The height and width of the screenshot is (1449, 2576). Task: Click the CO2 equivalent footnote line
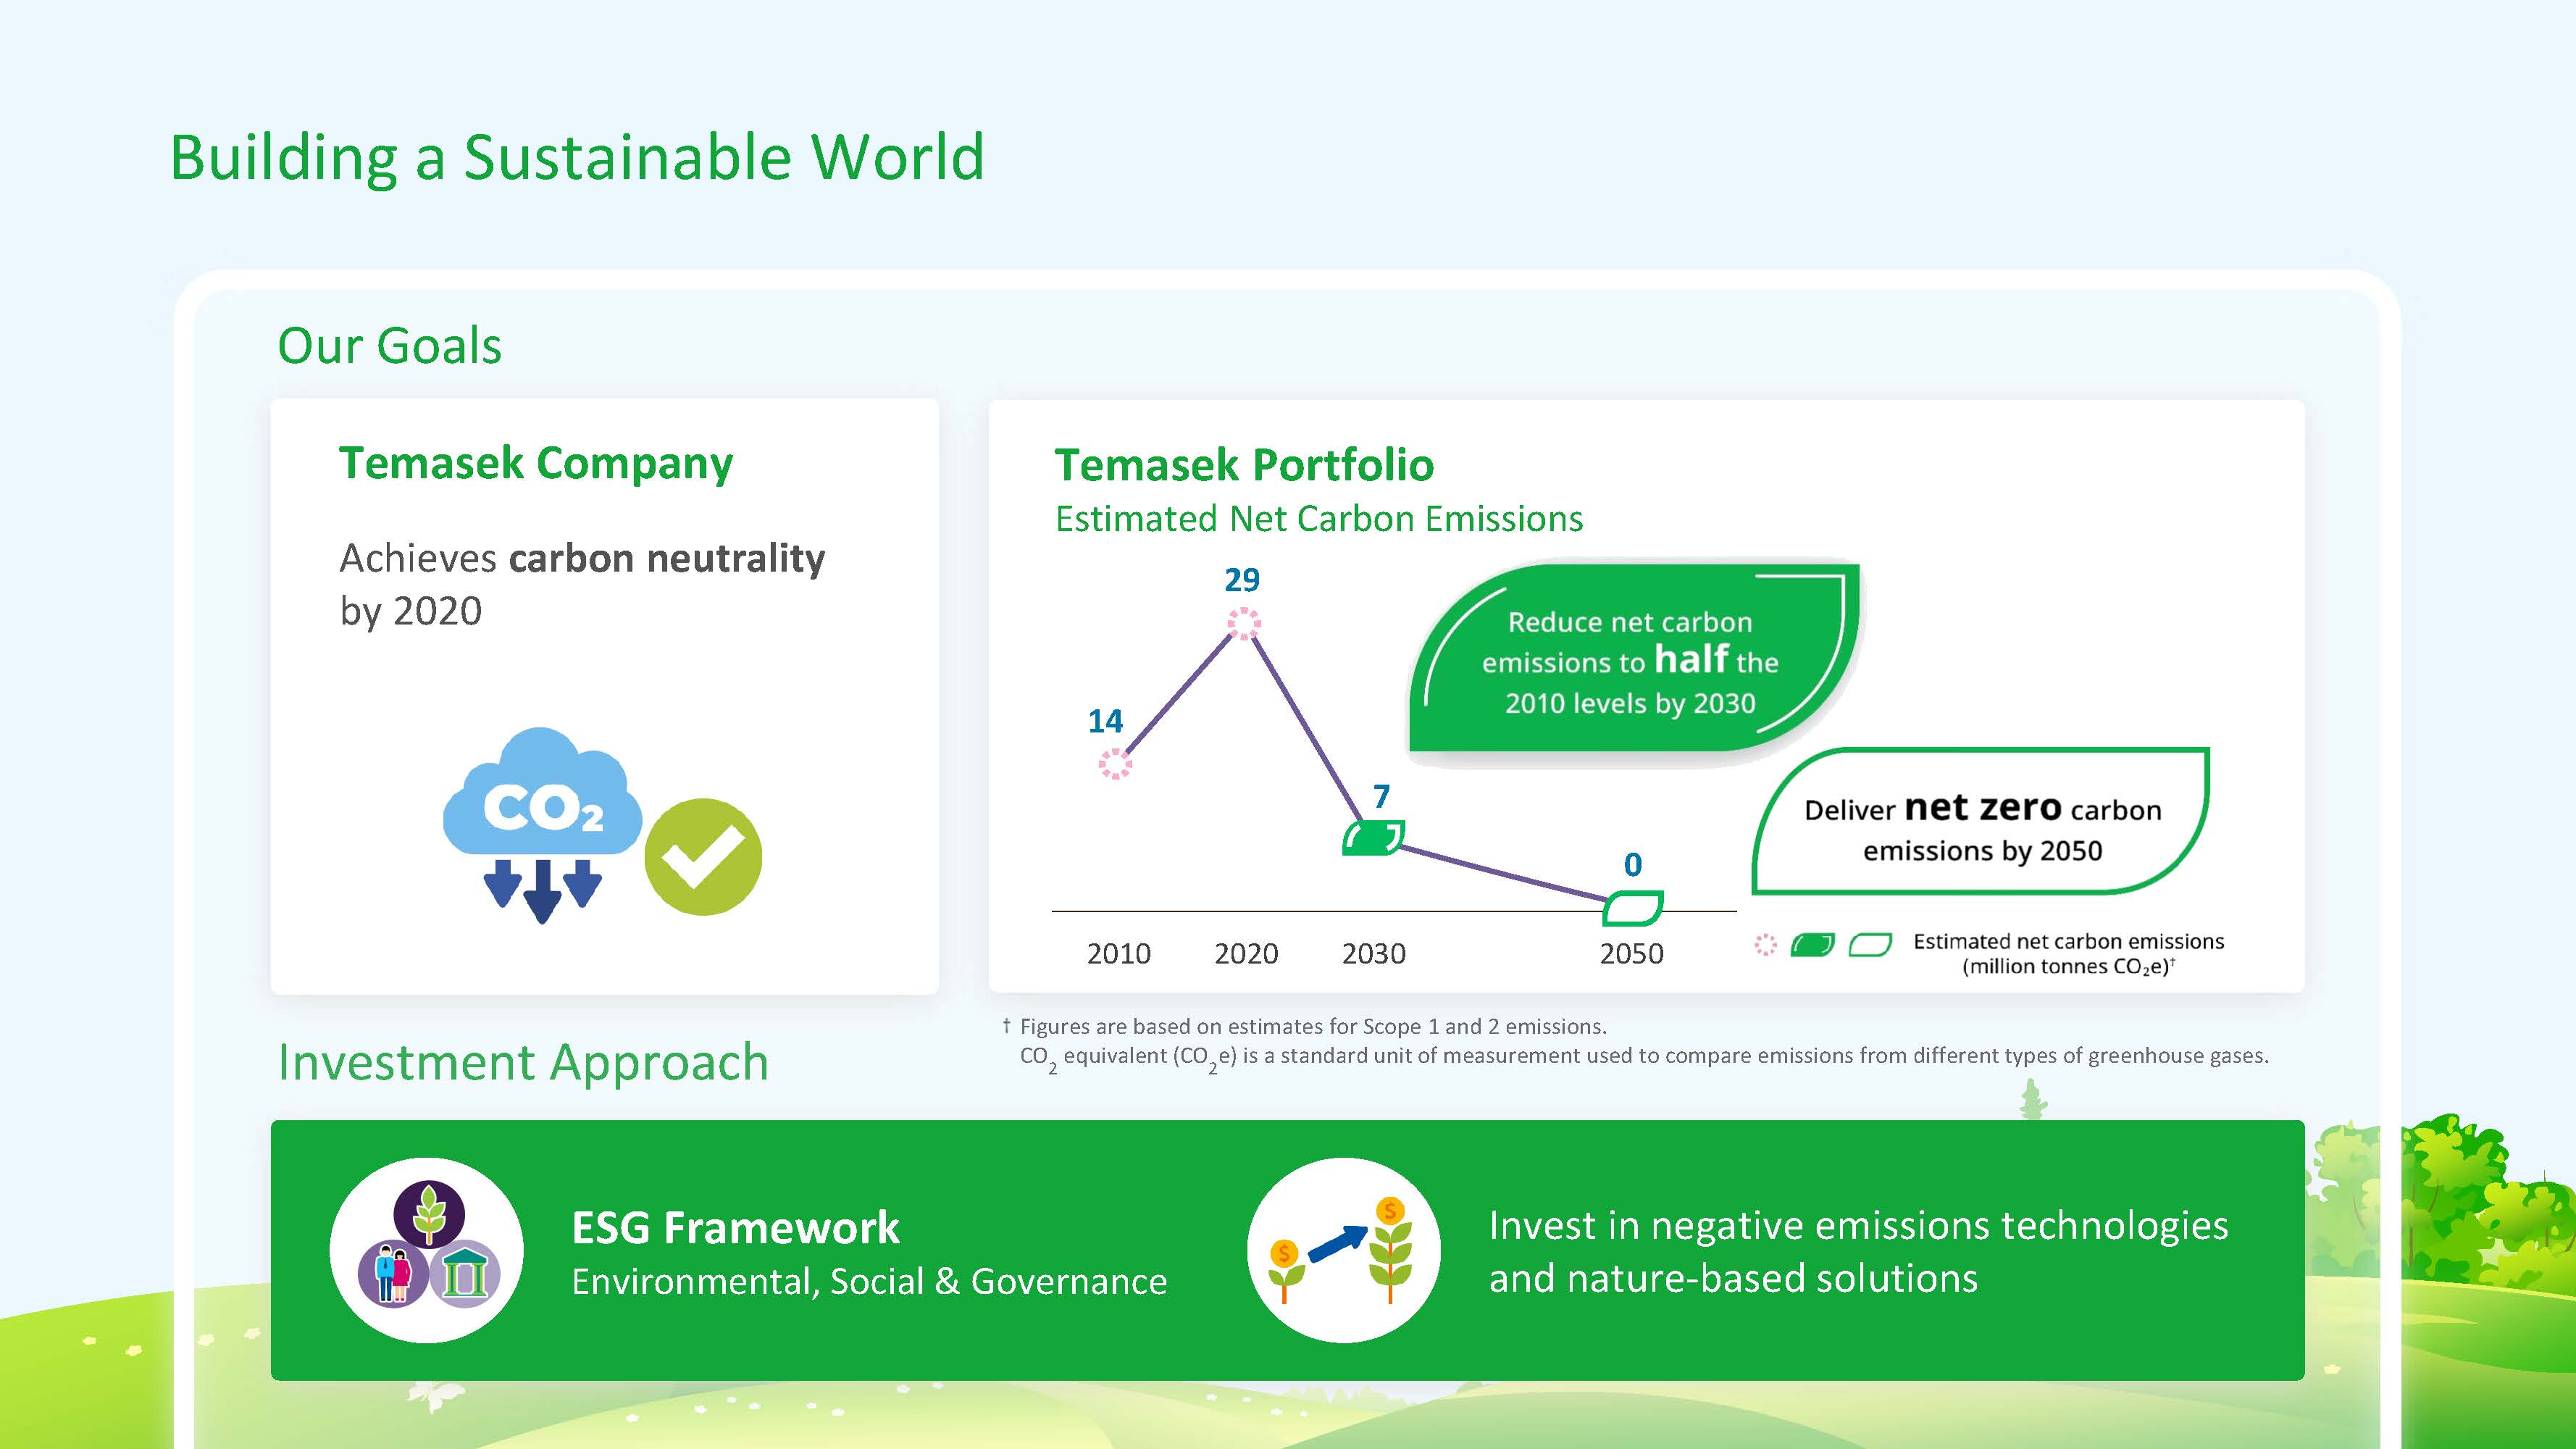pyautogui.click(x=1644, y=1058)
